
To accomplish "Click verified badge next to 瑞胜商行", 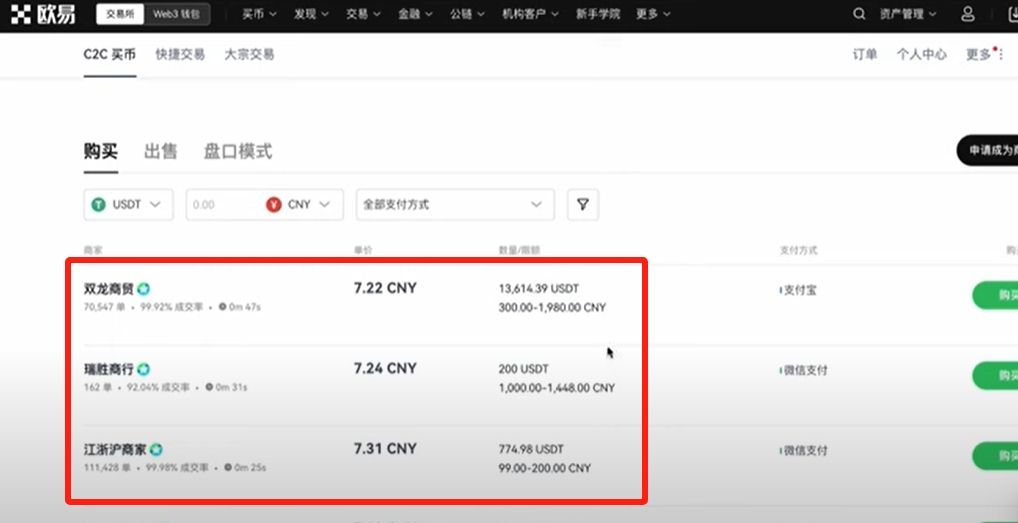I will point(143,369).
